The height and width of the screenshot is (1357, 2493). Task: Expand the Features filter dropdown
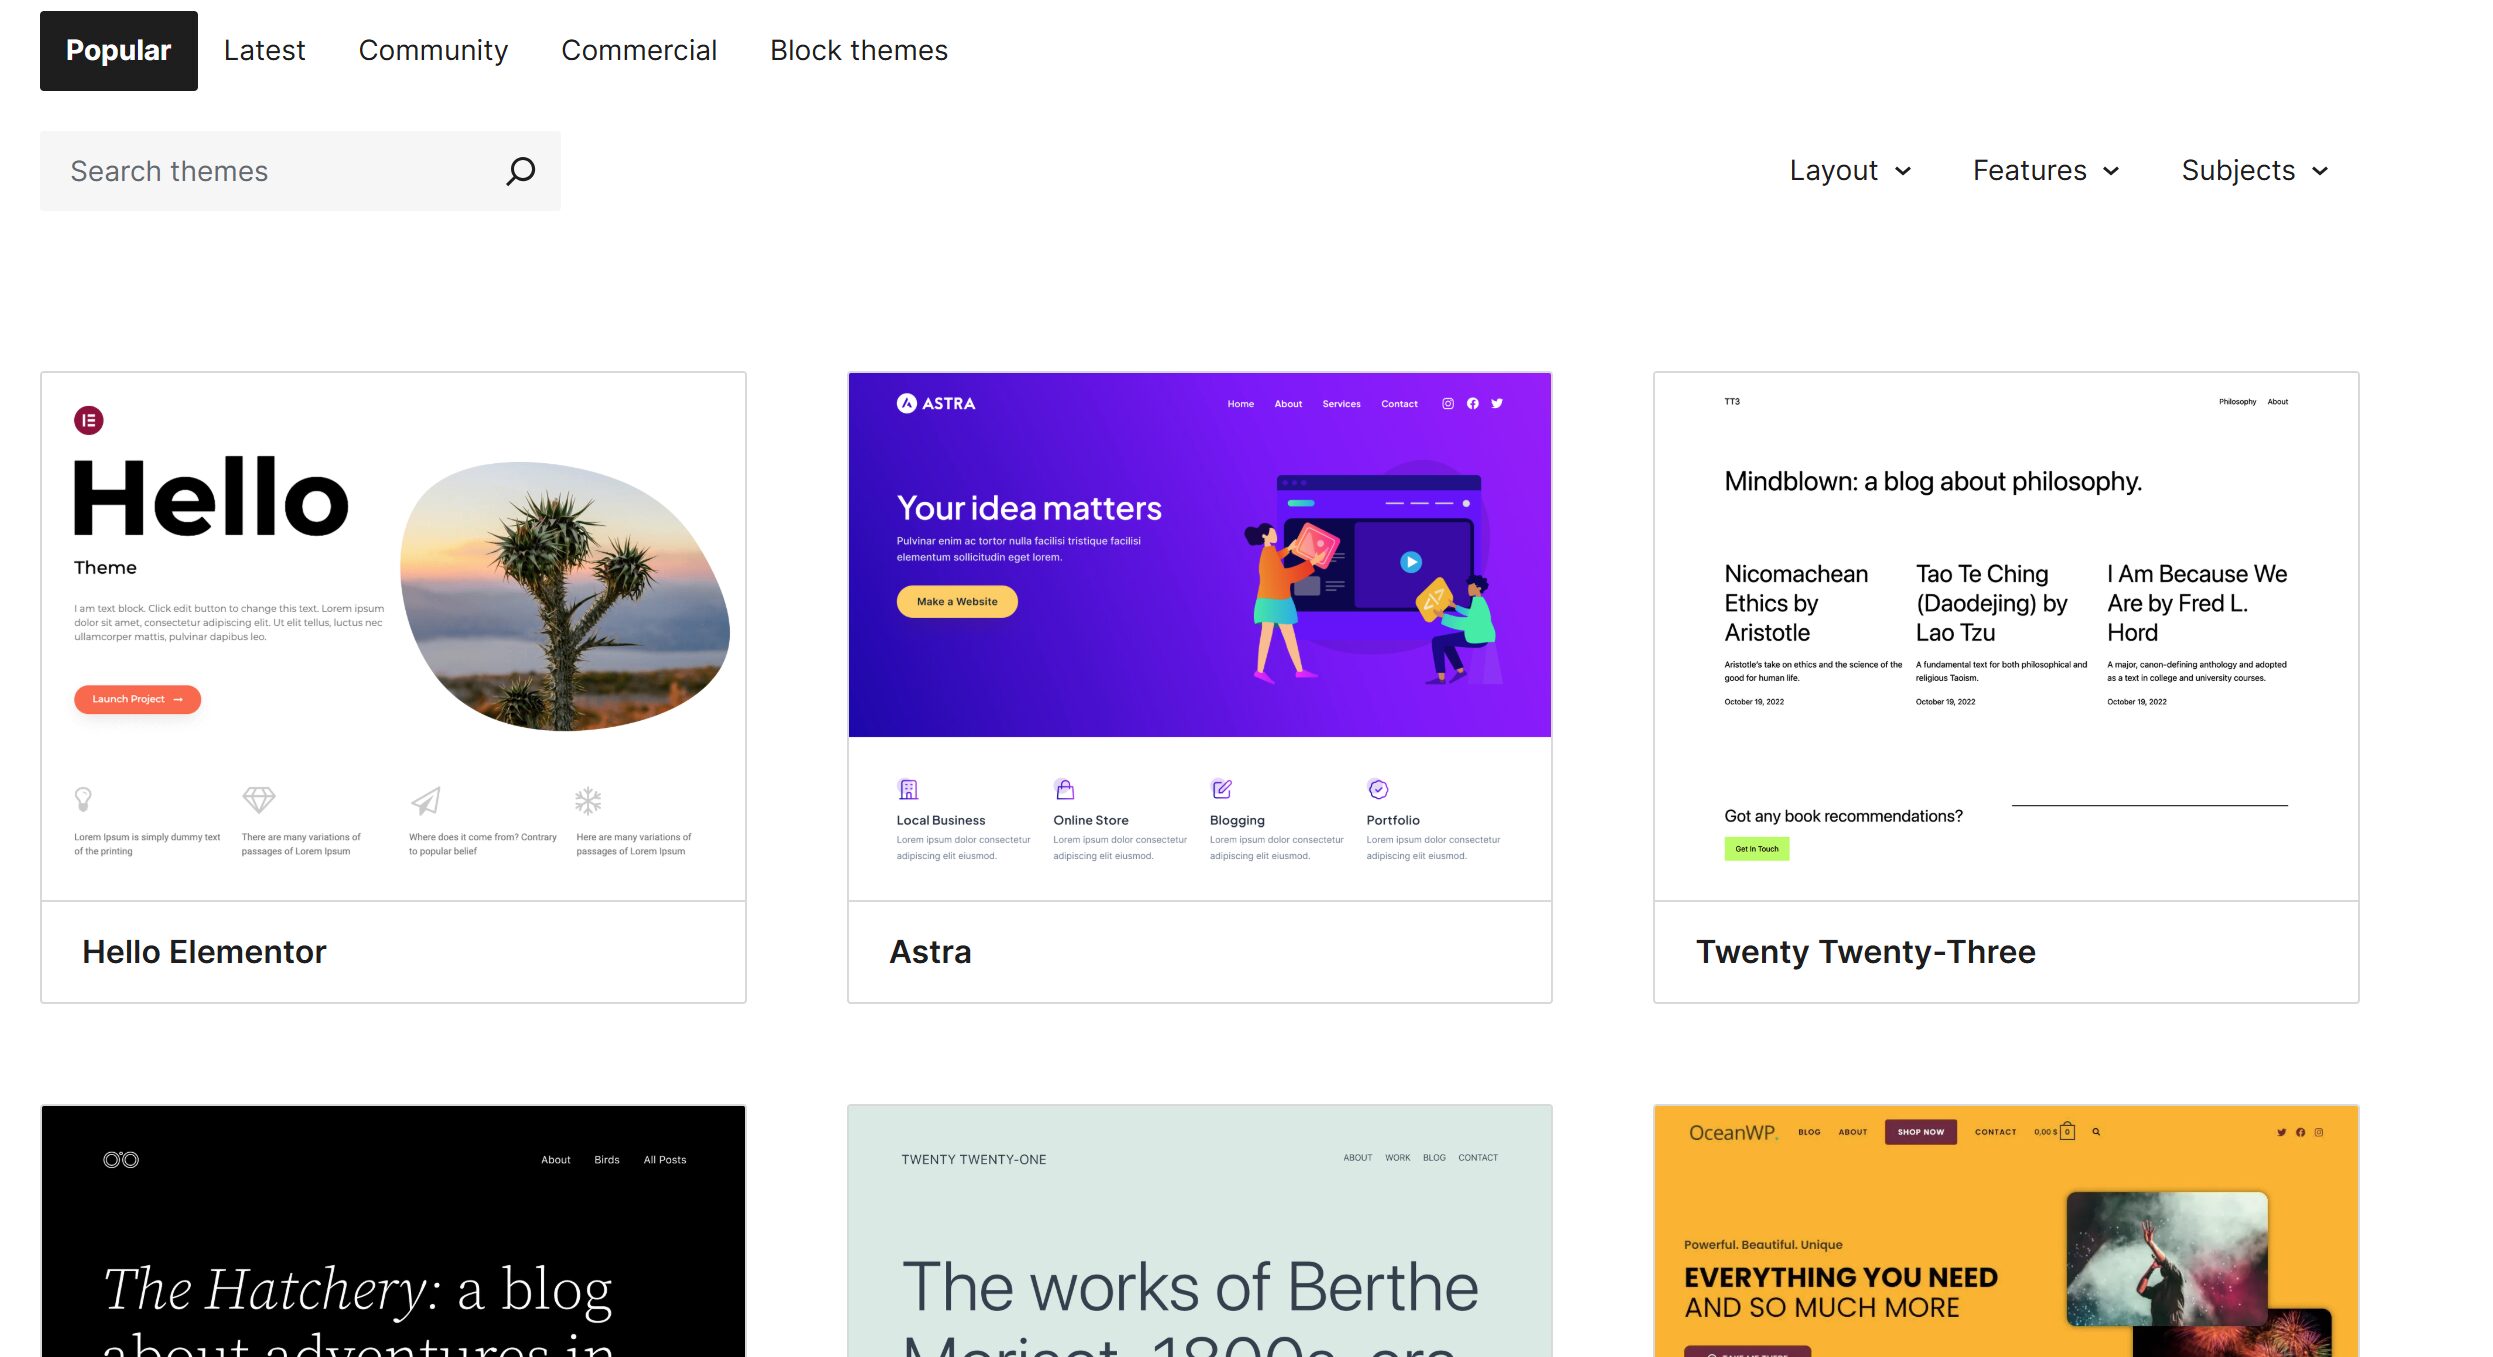(x=2046, y=171)
